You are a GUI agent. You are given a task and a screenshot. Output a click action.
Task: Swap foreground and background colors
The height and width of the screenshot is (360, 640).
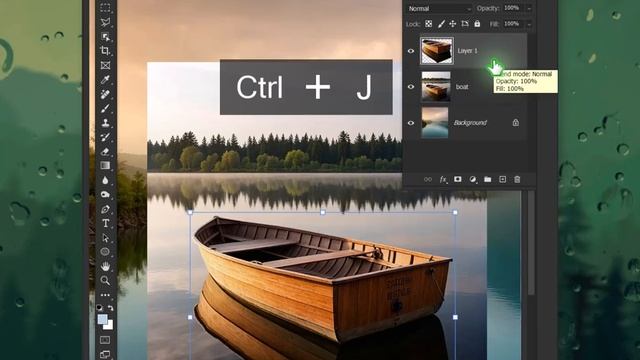pos(110,307)
